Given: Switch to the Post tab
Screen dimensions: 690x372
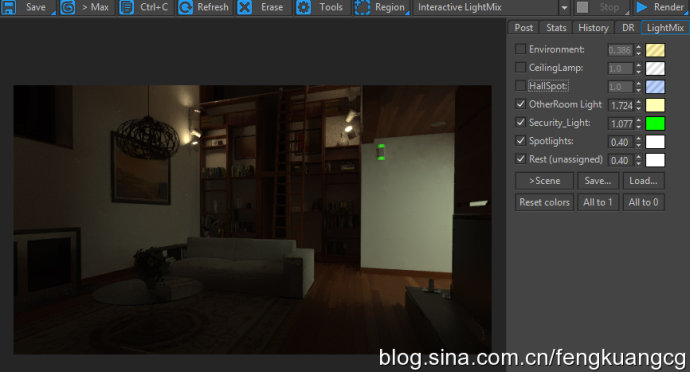Looking at the screenshot, I should (523, 27).
